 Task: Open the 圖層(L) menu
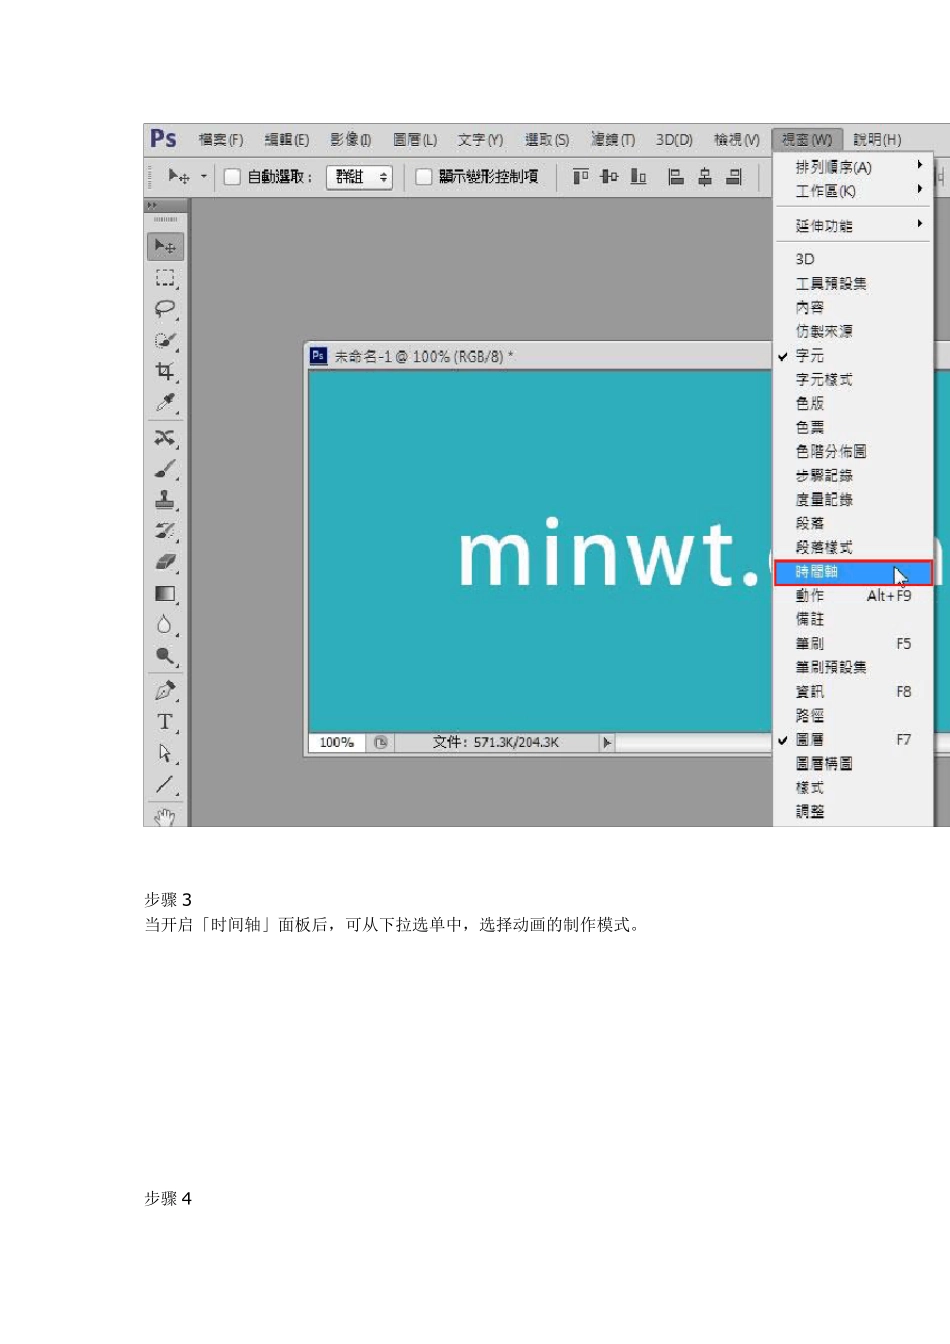tap(415, 140)
